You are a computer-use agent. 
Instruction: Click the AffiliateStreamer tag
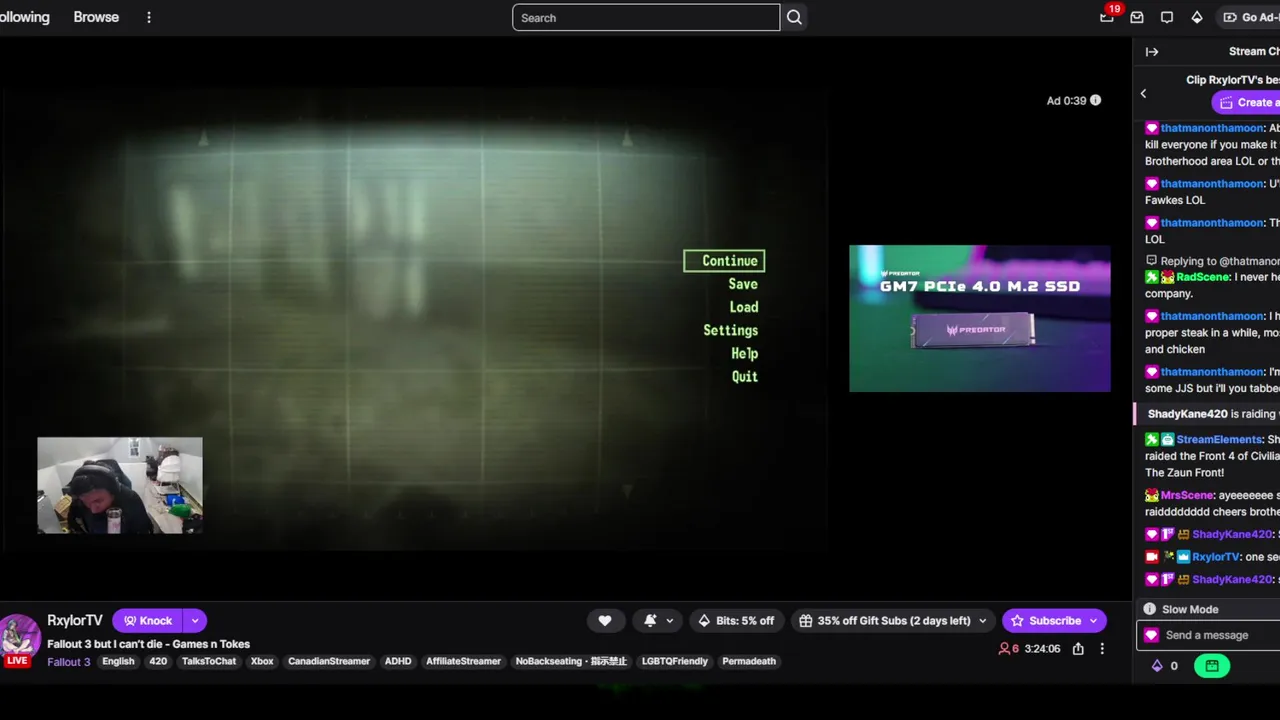463,661
